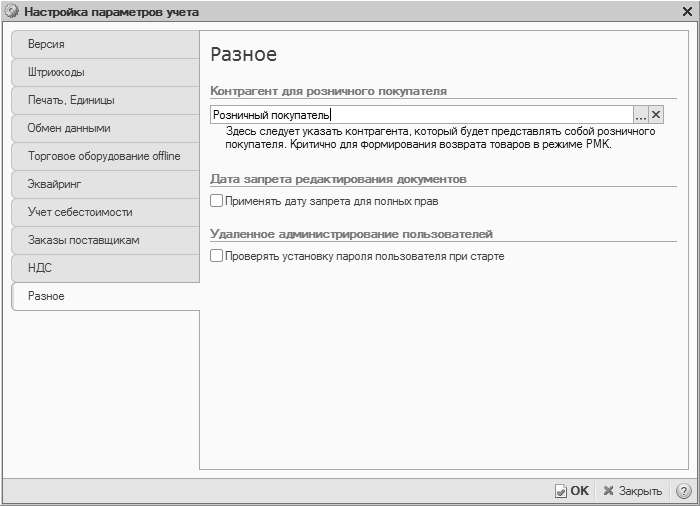700x506 pixels.
Task: Select the Печать, Единицы tab
Action: click(105, 100)
